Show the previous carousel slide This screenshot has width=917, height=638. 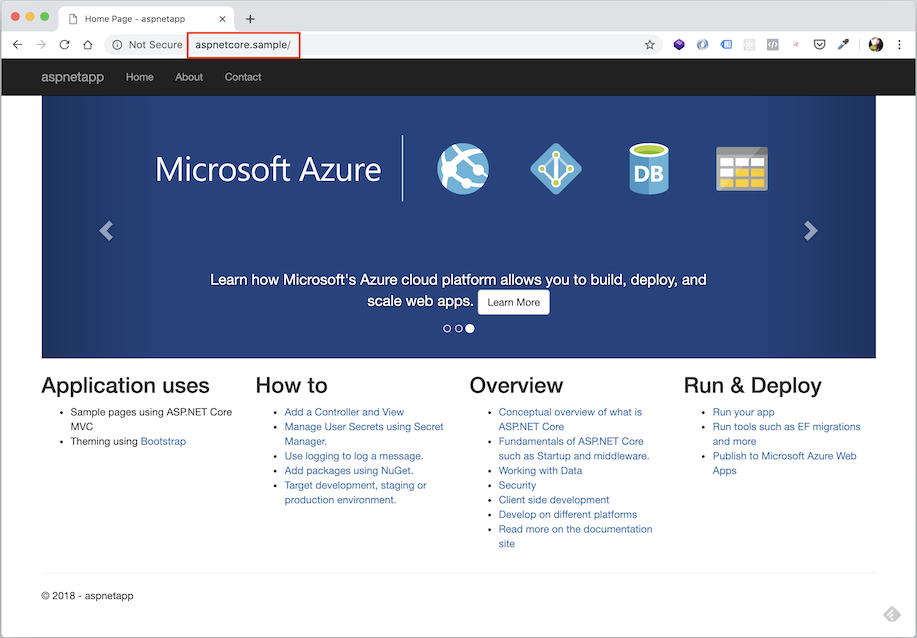(x=106, y=231)
